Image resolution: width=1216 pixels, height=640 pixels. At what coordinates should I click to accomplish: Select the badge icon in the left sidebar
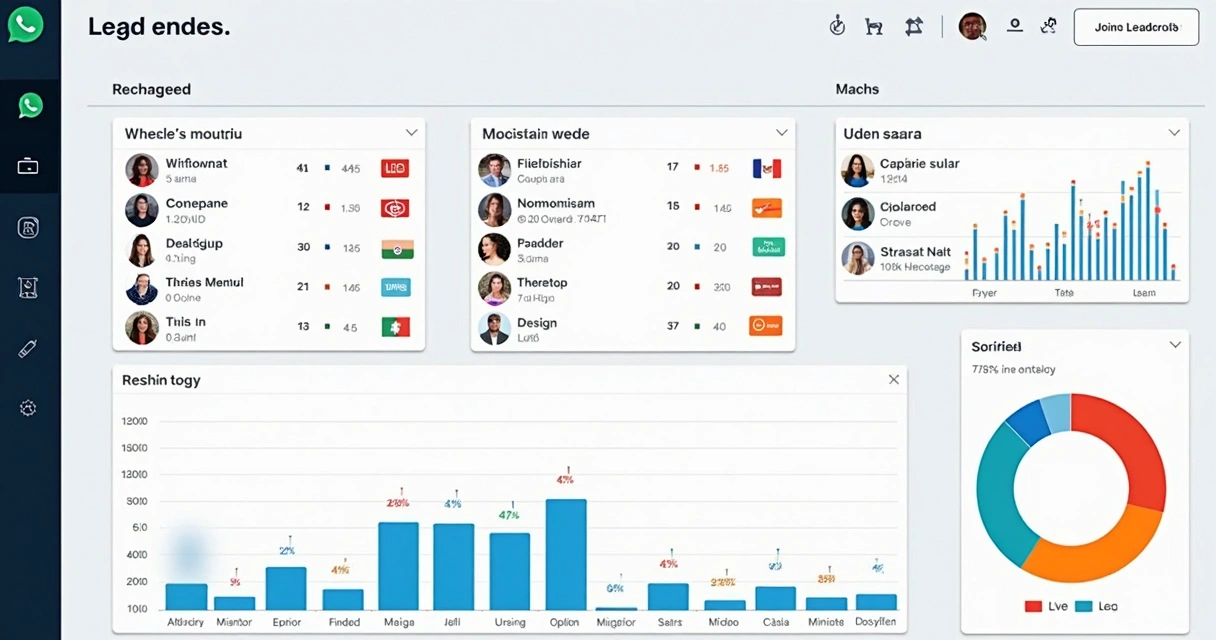coord(30,227)
